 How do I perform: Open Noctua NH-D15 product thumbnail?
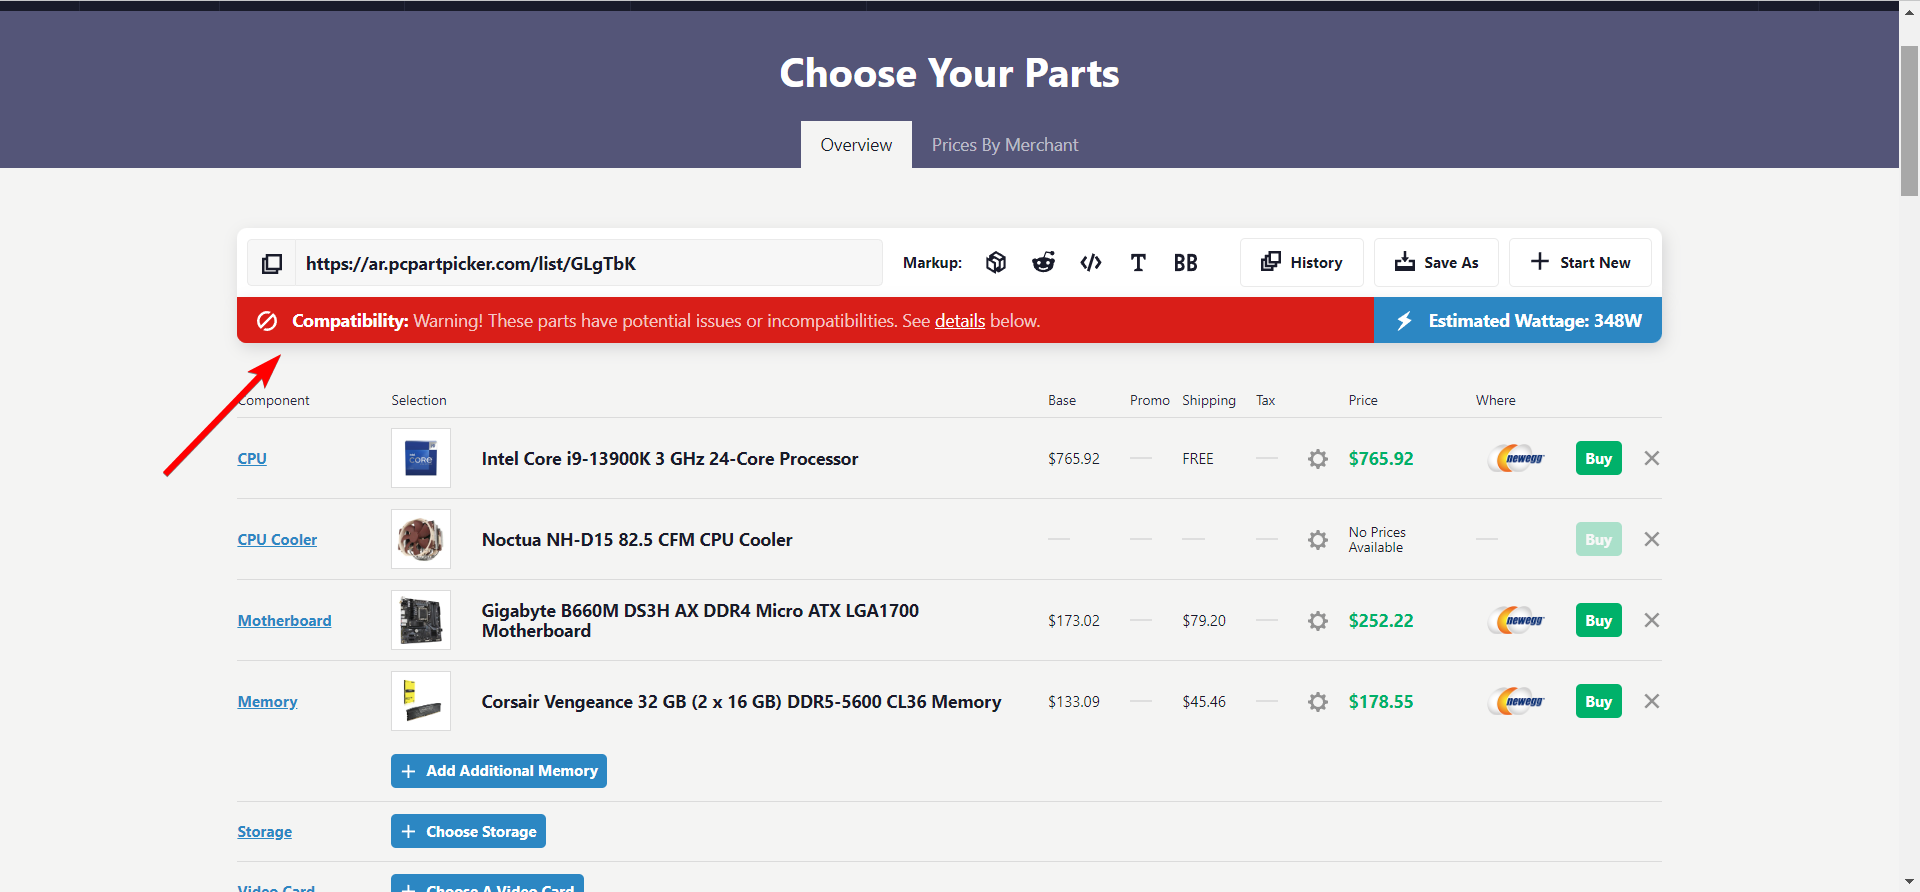pyautogui.click(x=421, y=539)
